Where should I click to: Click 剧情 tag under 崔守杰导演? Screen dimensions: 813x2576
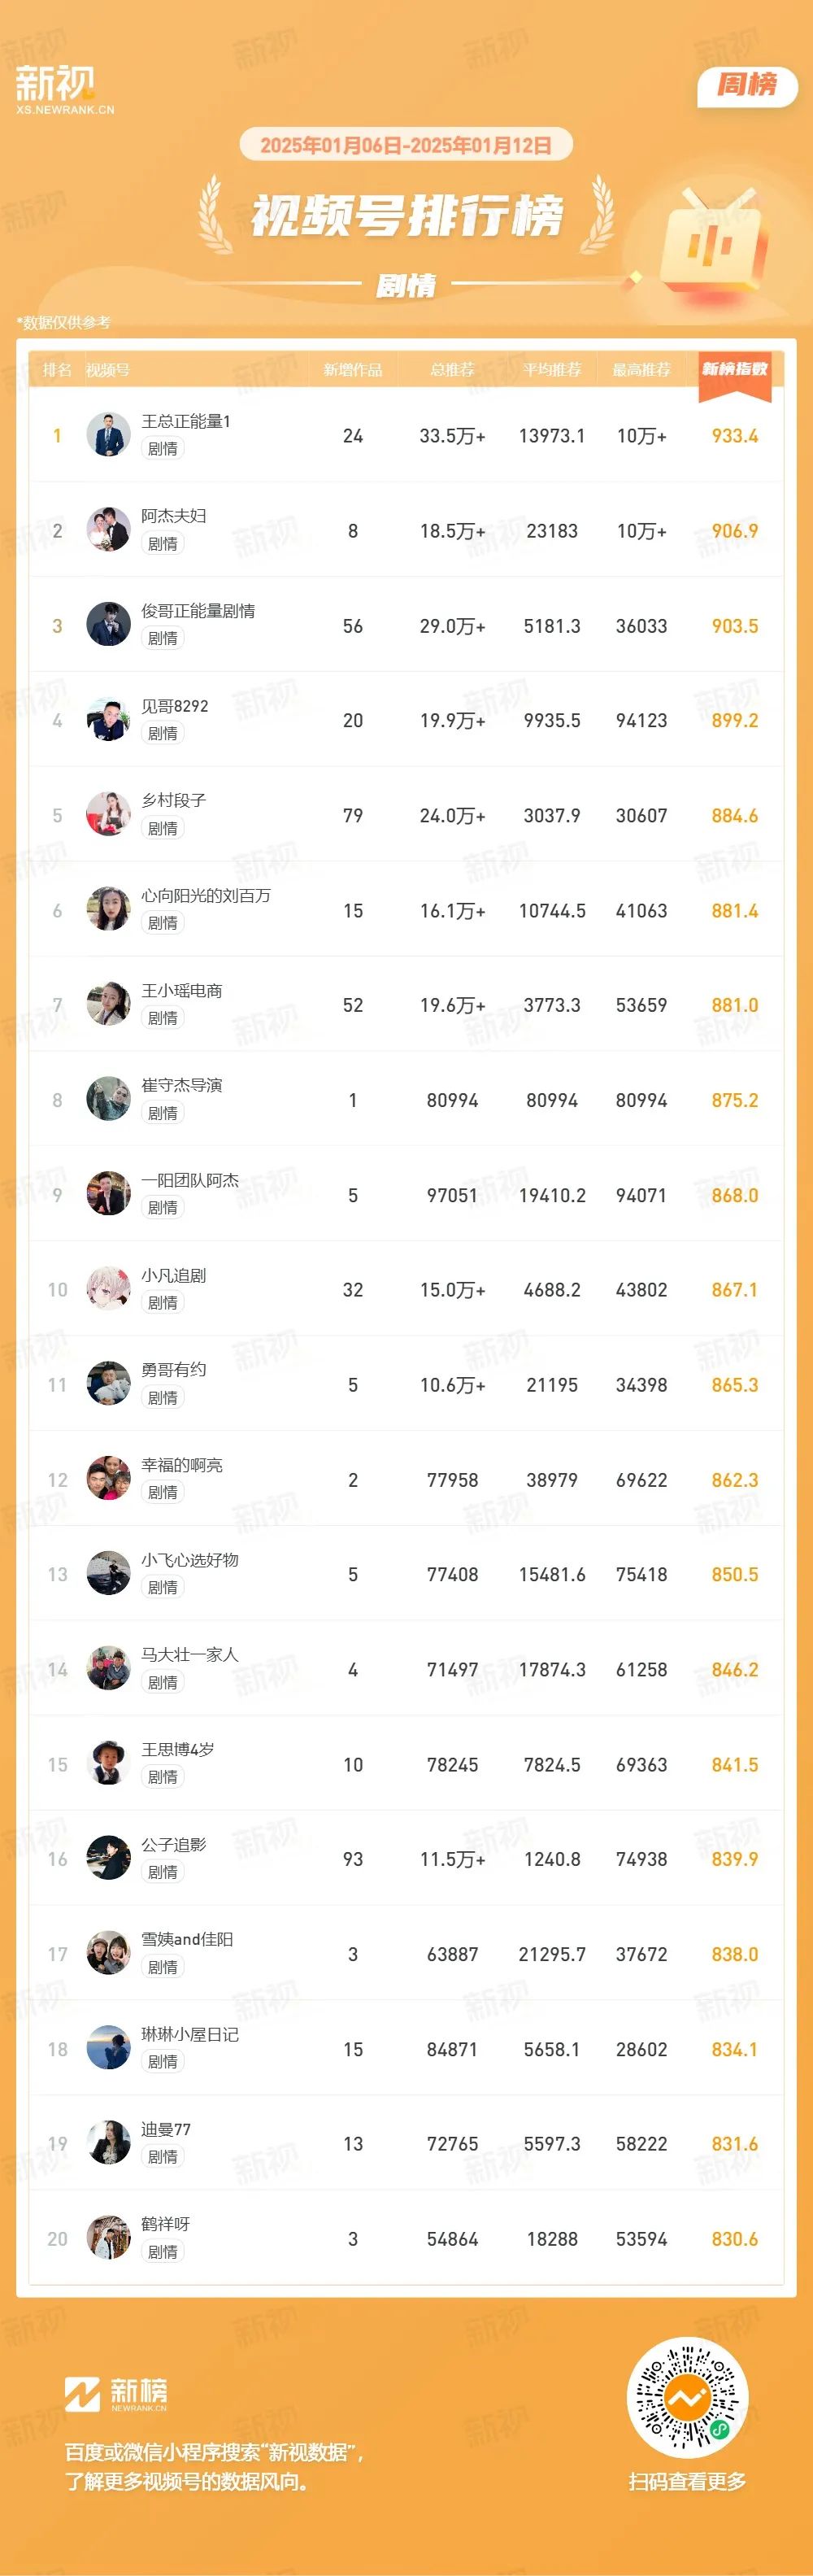(x=163, y=1113)
